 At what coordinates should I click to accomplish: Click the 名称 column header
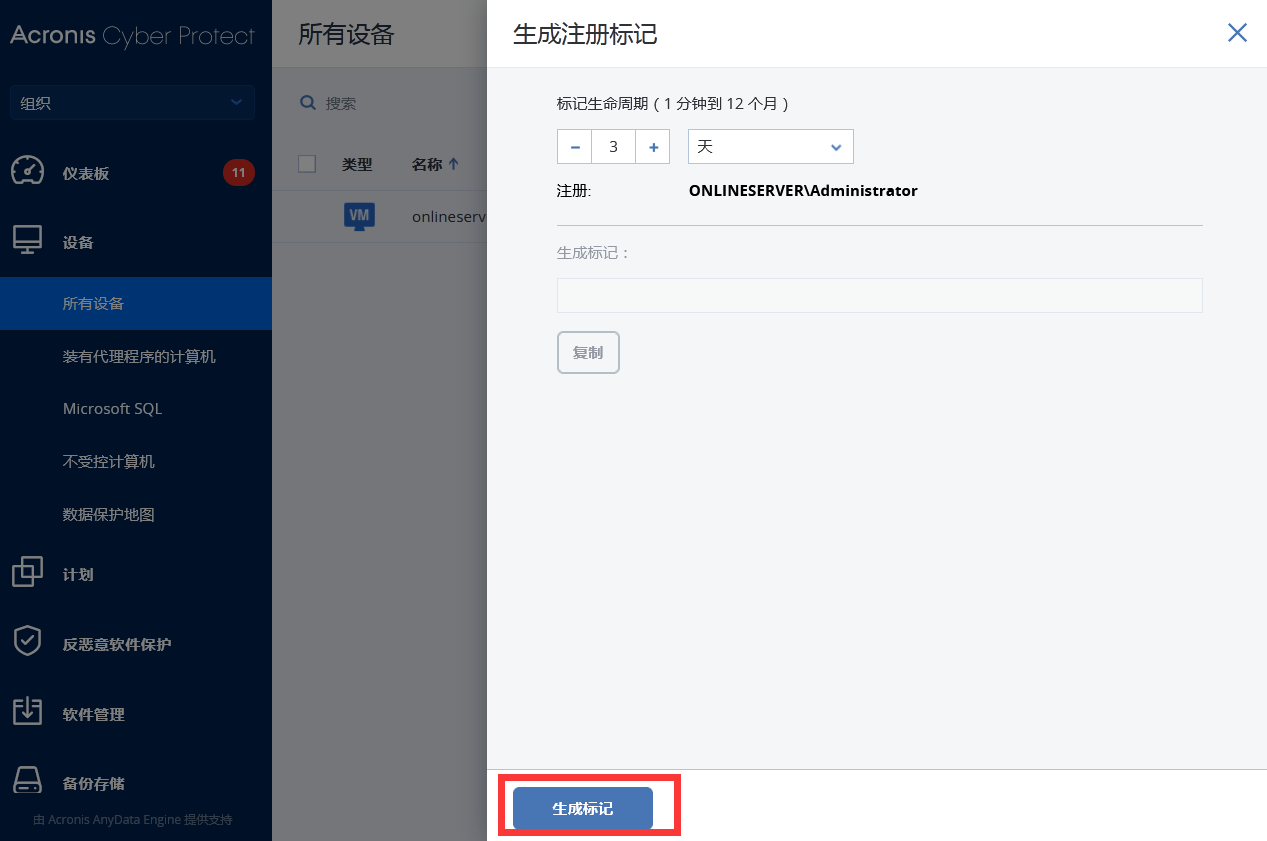[427, 164]
